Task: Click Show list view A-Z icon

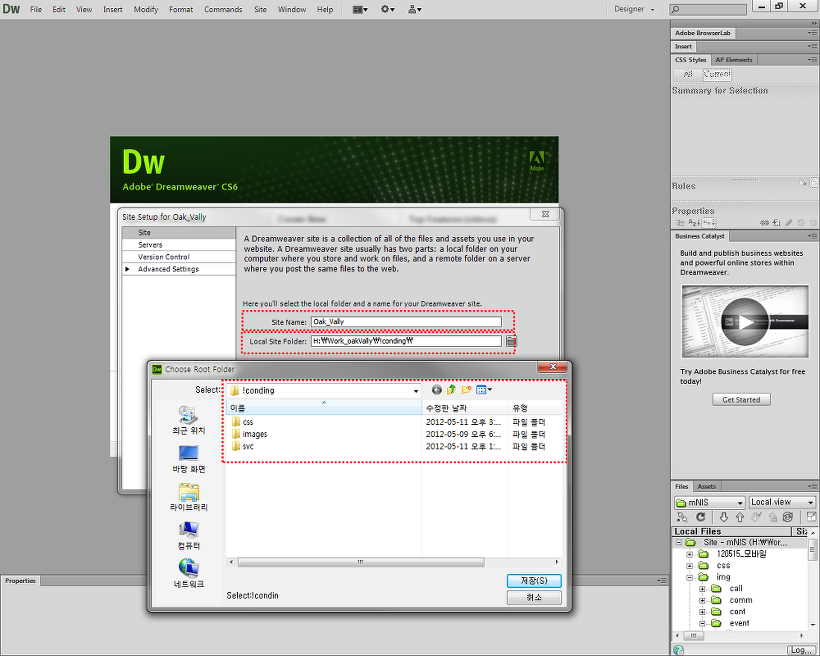Action: 693,223
